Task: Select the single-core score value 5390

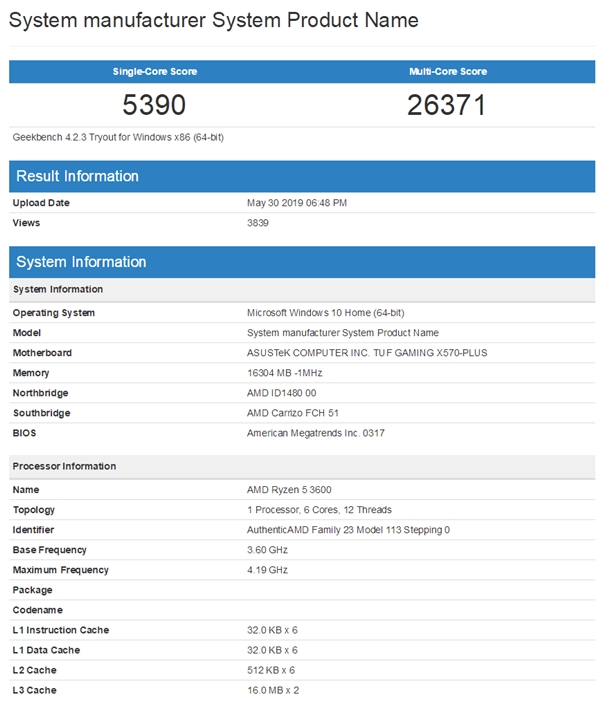Action: point(154,105)
